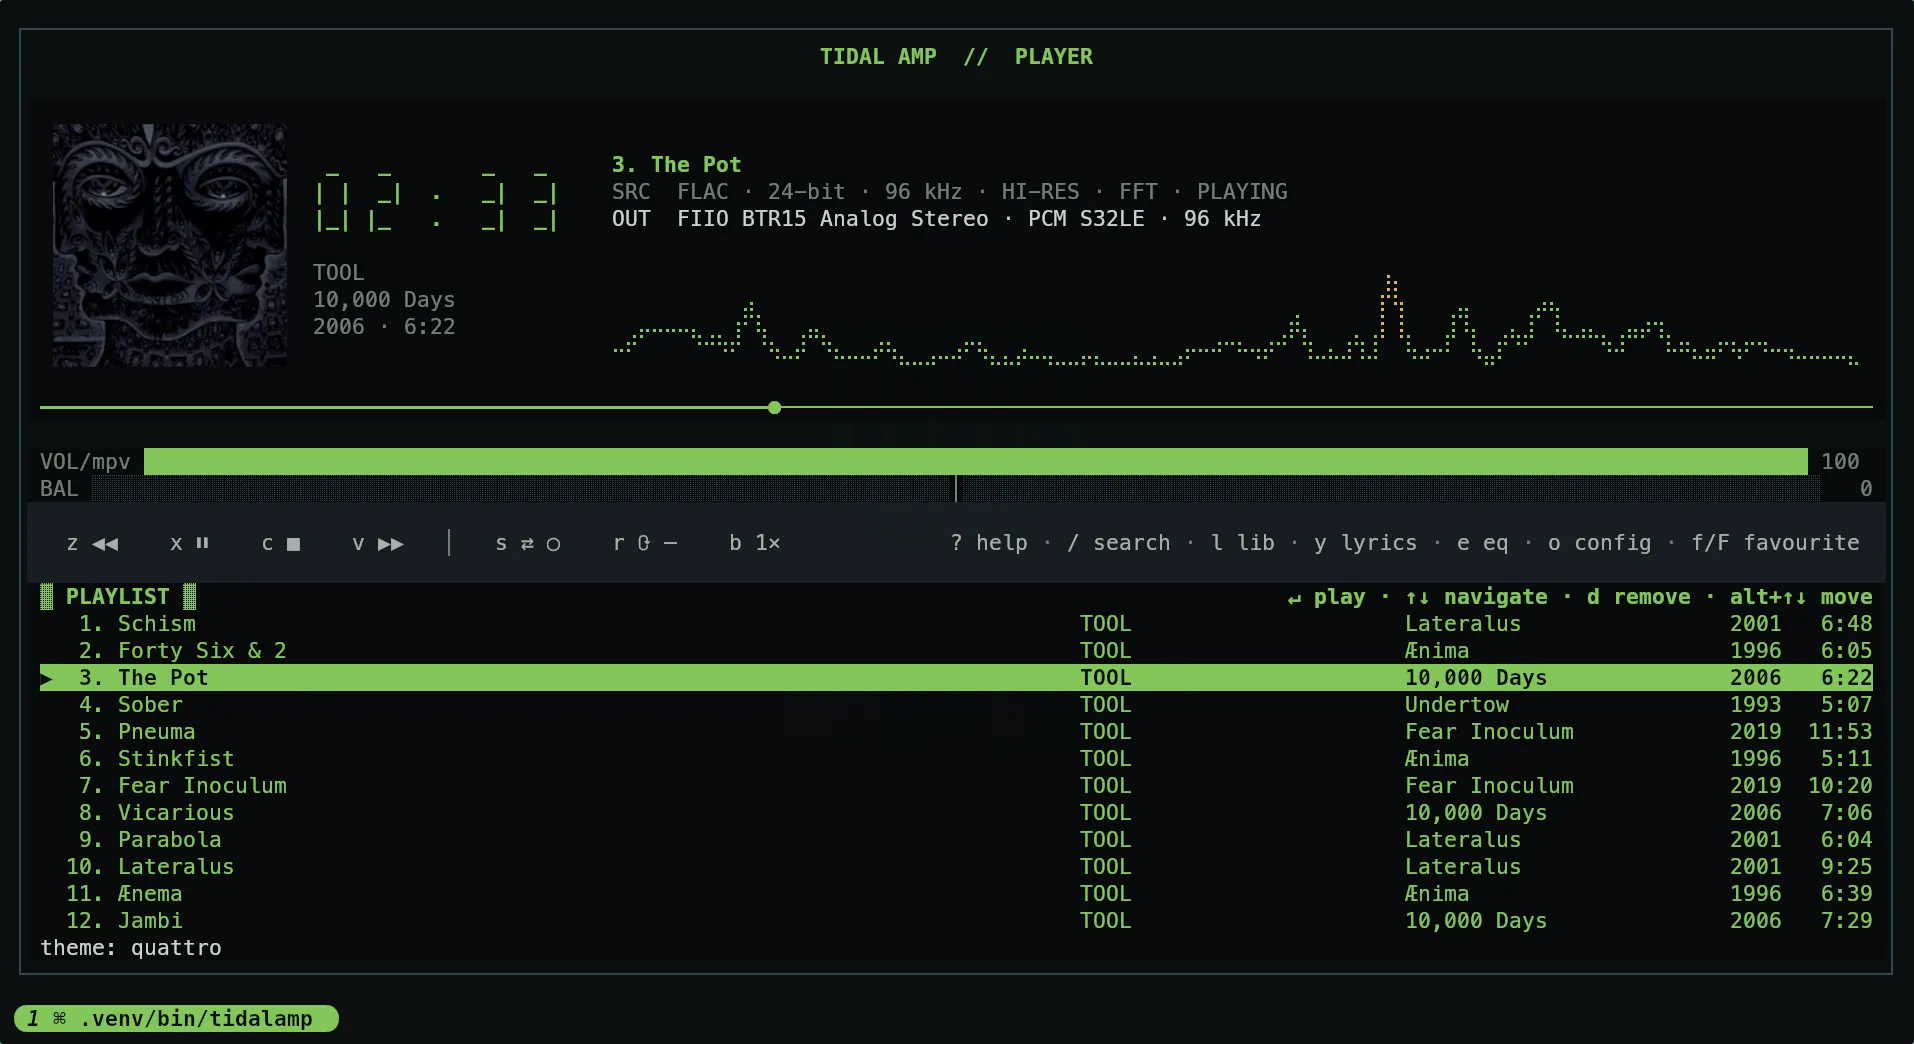The image size is (1914, 1044).
Task: Click the spectrum visualizer
Action: click(1236, 320)
